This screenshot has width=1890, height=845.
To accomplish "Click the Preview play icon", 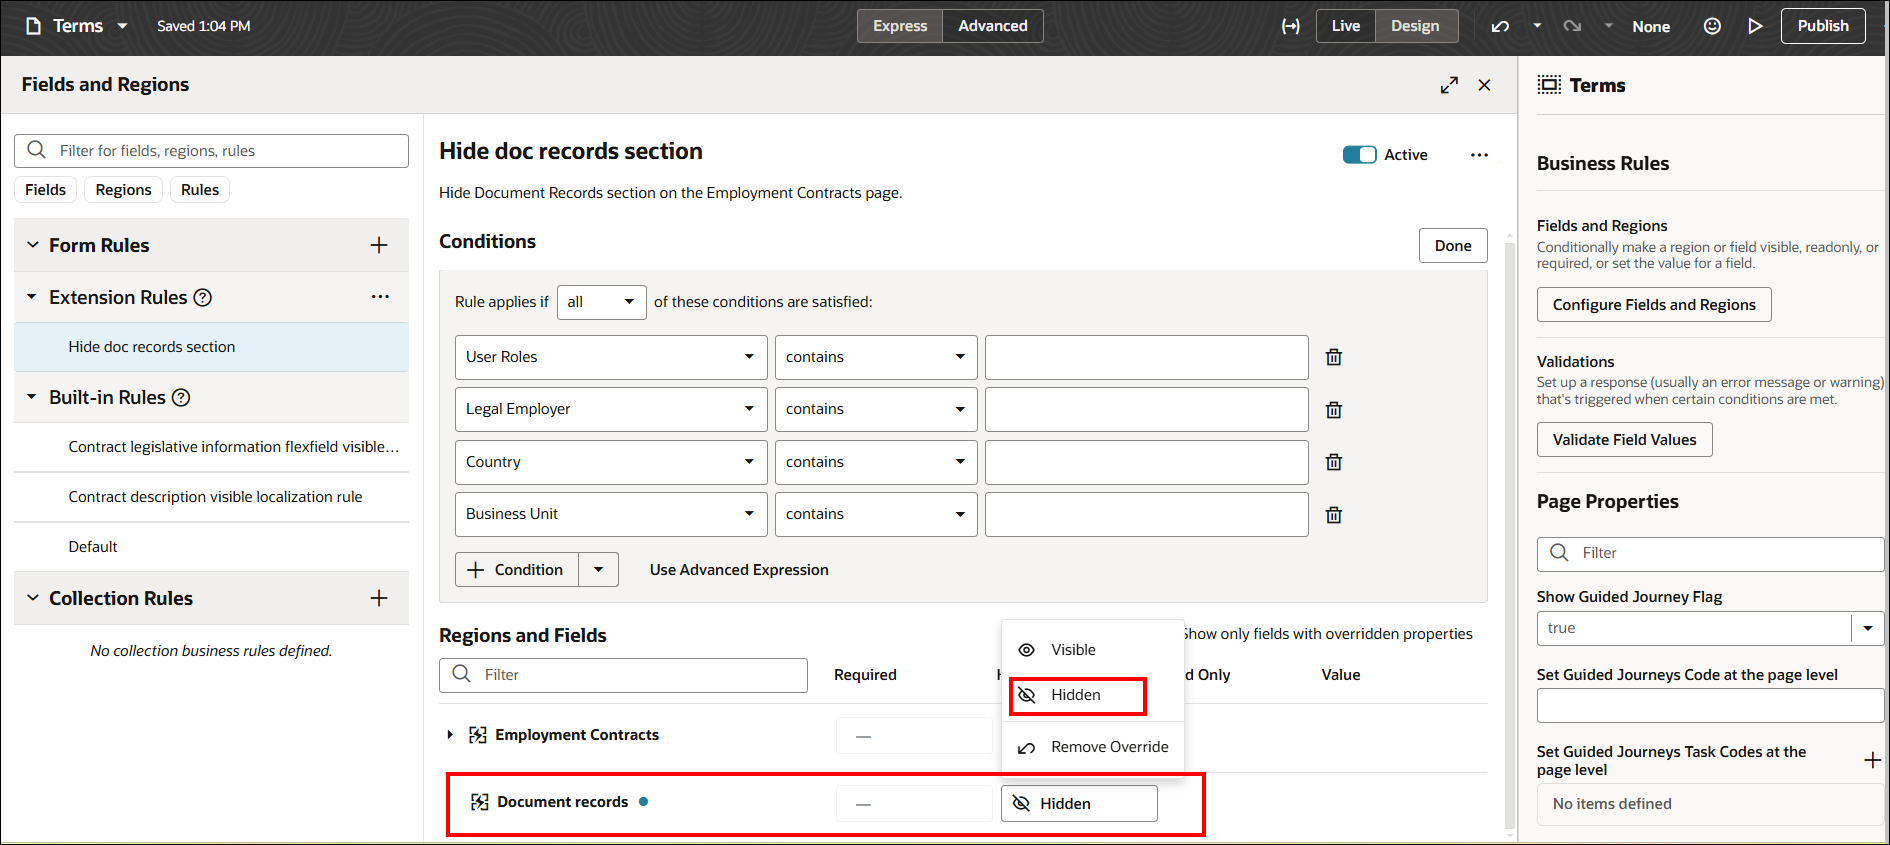I will coord(1755,26).
